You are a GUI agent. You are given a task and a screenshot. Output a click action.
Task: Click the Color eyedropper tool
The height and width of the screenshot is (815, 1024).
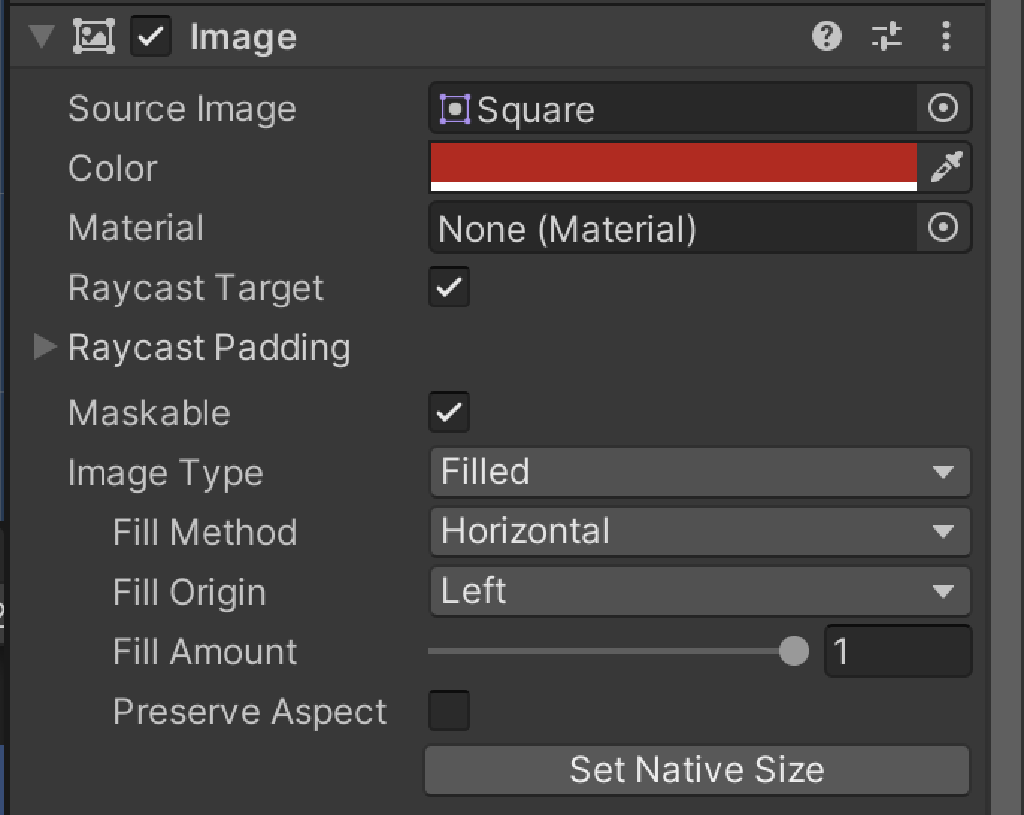pos(944,168)
